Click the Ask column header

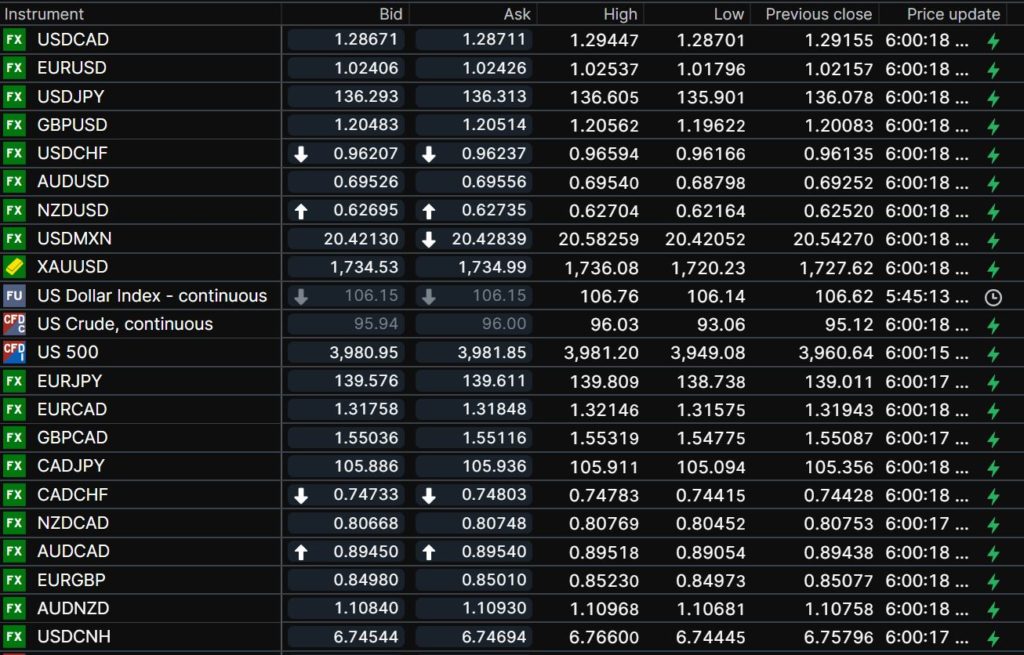(x=518, y=14)
